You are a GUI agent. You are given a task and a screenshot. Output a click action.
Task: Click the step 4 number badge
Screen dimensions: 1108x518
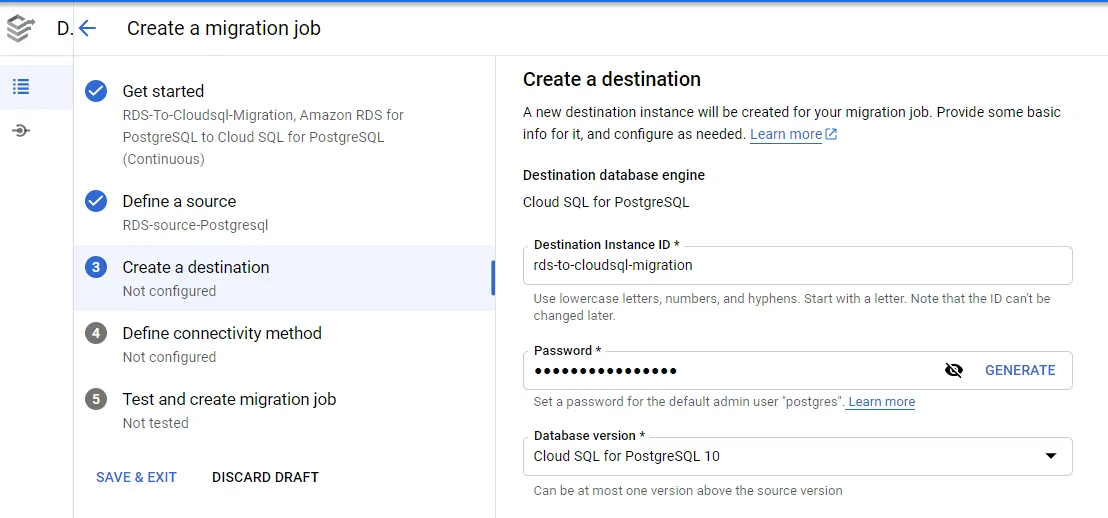pyautogui.click(x=96, y=333)
